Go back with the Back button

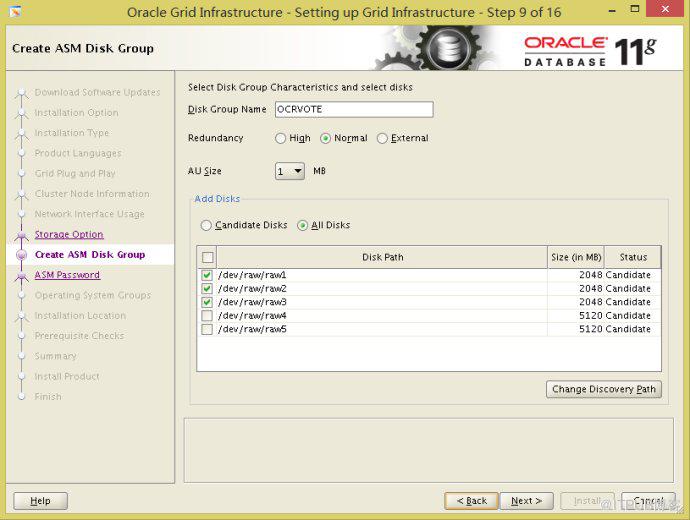pos(471,501)
